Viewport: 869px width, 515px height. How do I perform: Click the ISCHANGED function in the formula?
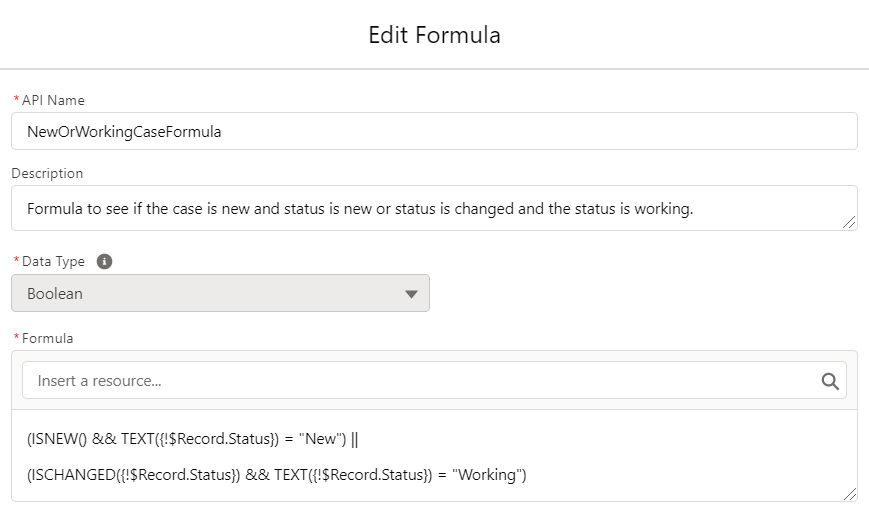coord(71,475)
